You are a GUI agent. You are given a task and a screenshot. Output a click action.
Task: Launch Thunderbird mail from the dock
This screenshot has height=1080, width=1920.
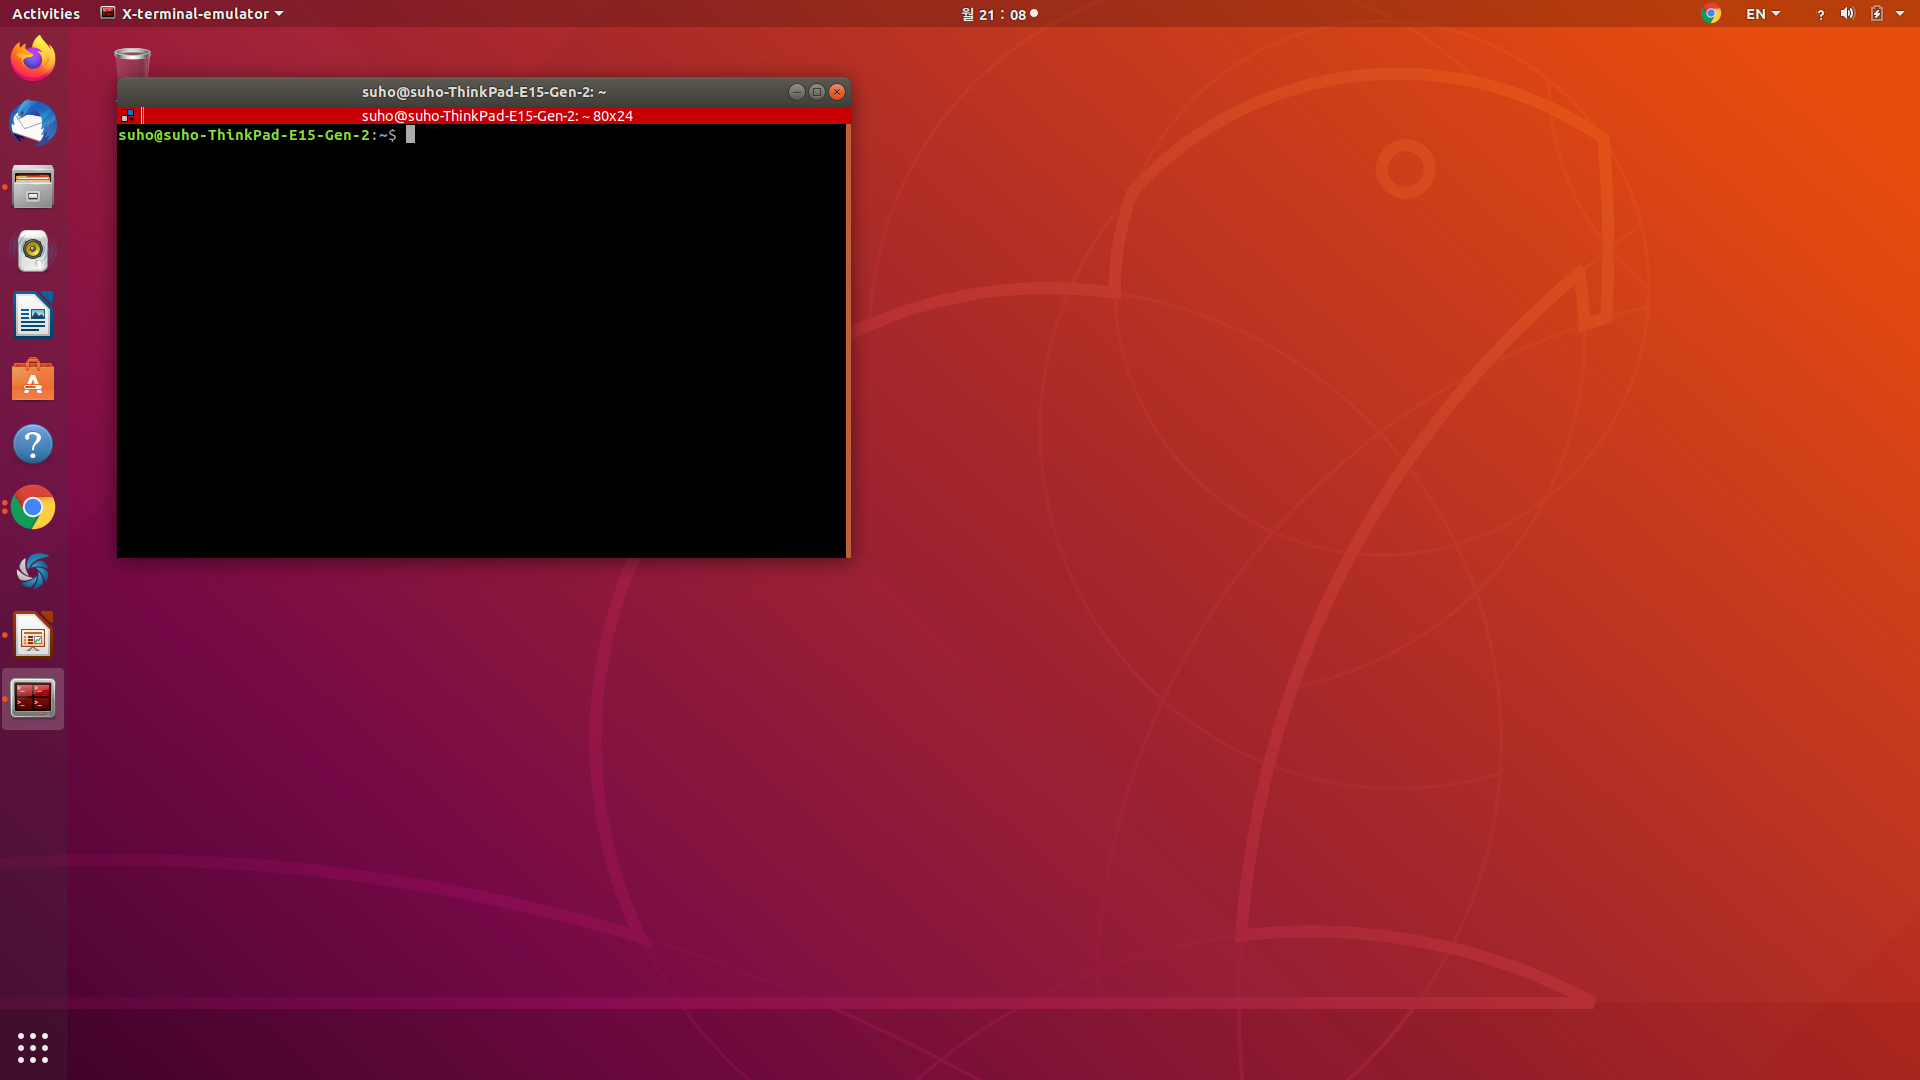(33, 123)
